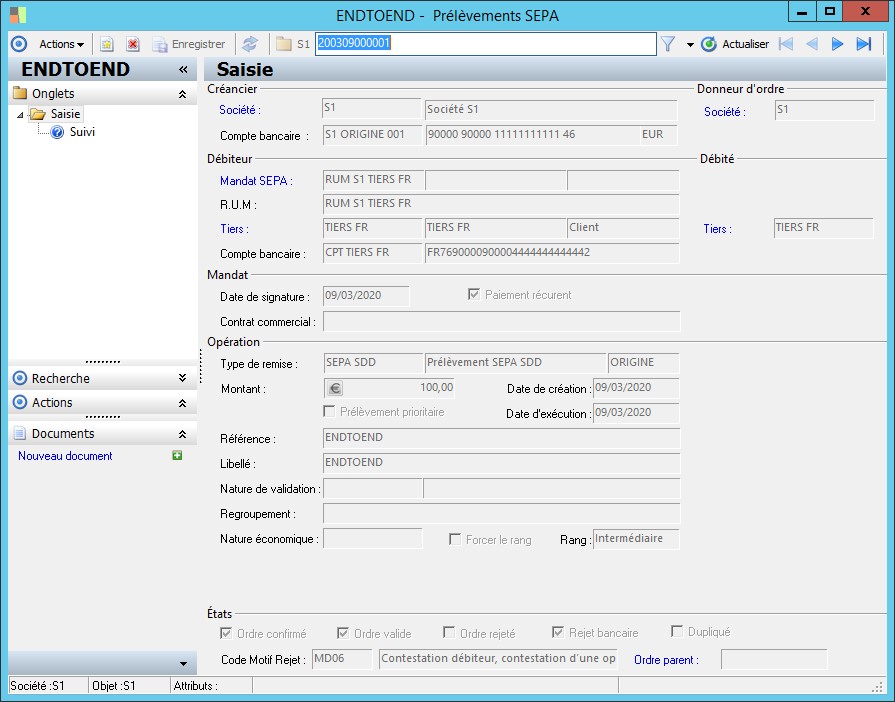
Task: Open the Nouveau document link
Action: [65, 456]
